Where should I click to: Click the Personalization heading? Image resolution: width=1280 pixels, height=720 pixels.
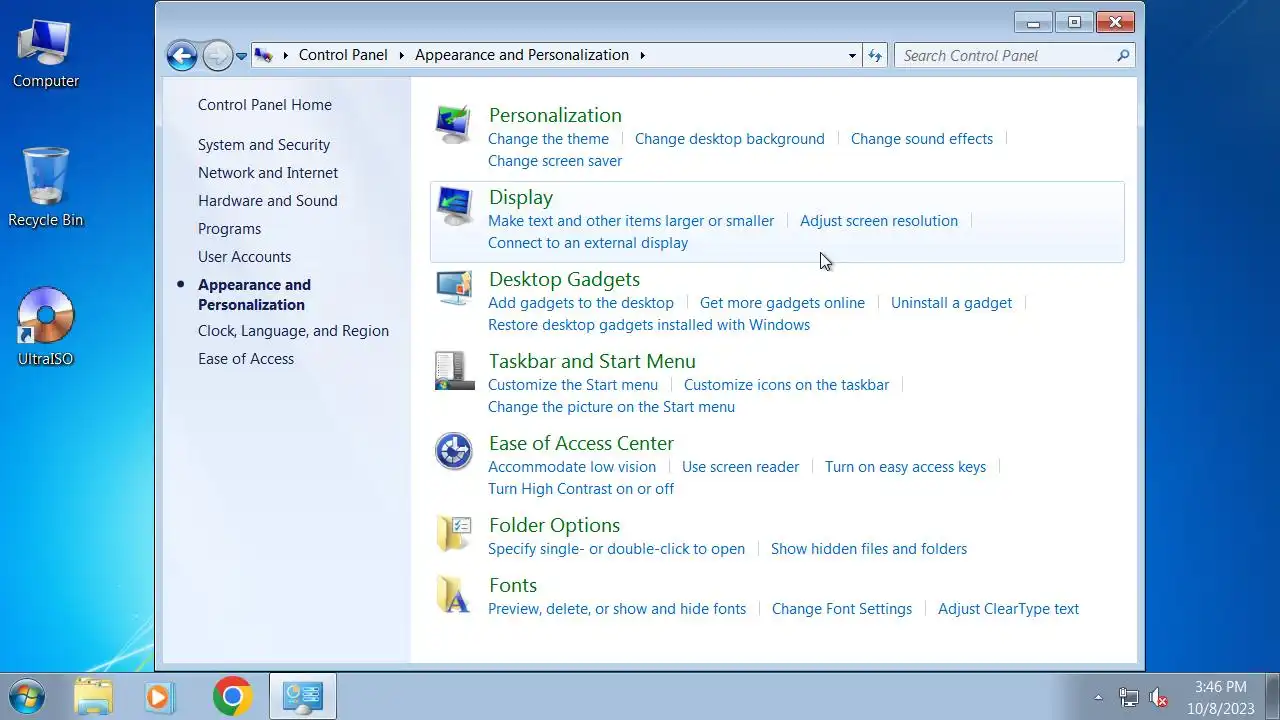click(x=555, y=115)
